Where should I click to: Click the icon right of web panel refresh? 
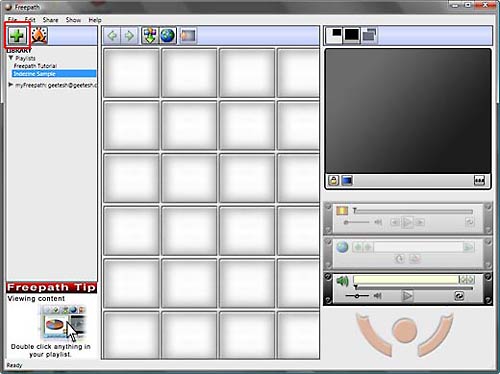coord(414,258)
